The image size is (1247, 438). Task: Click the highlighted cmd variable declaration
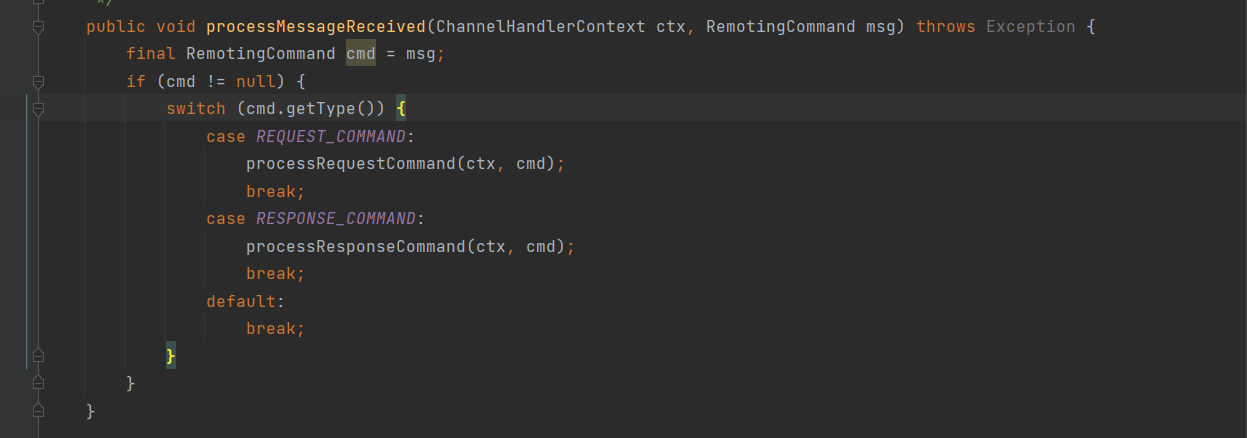point(360,54)
